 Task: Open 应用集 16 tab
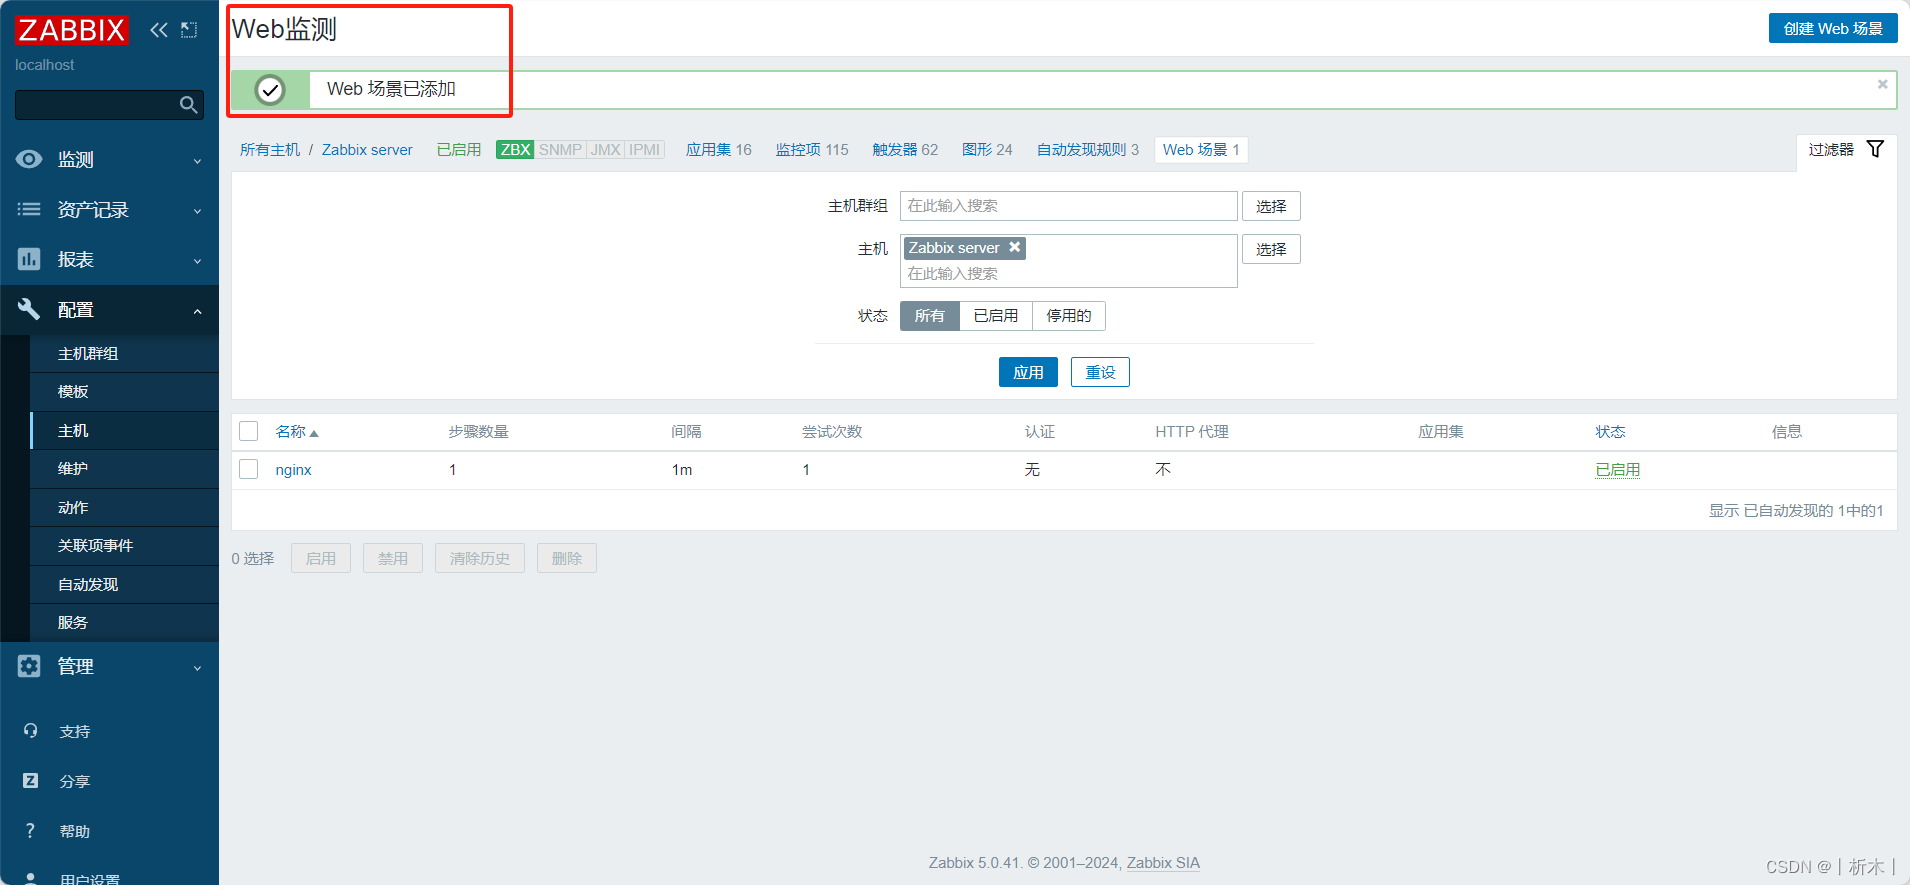(719, 150)
